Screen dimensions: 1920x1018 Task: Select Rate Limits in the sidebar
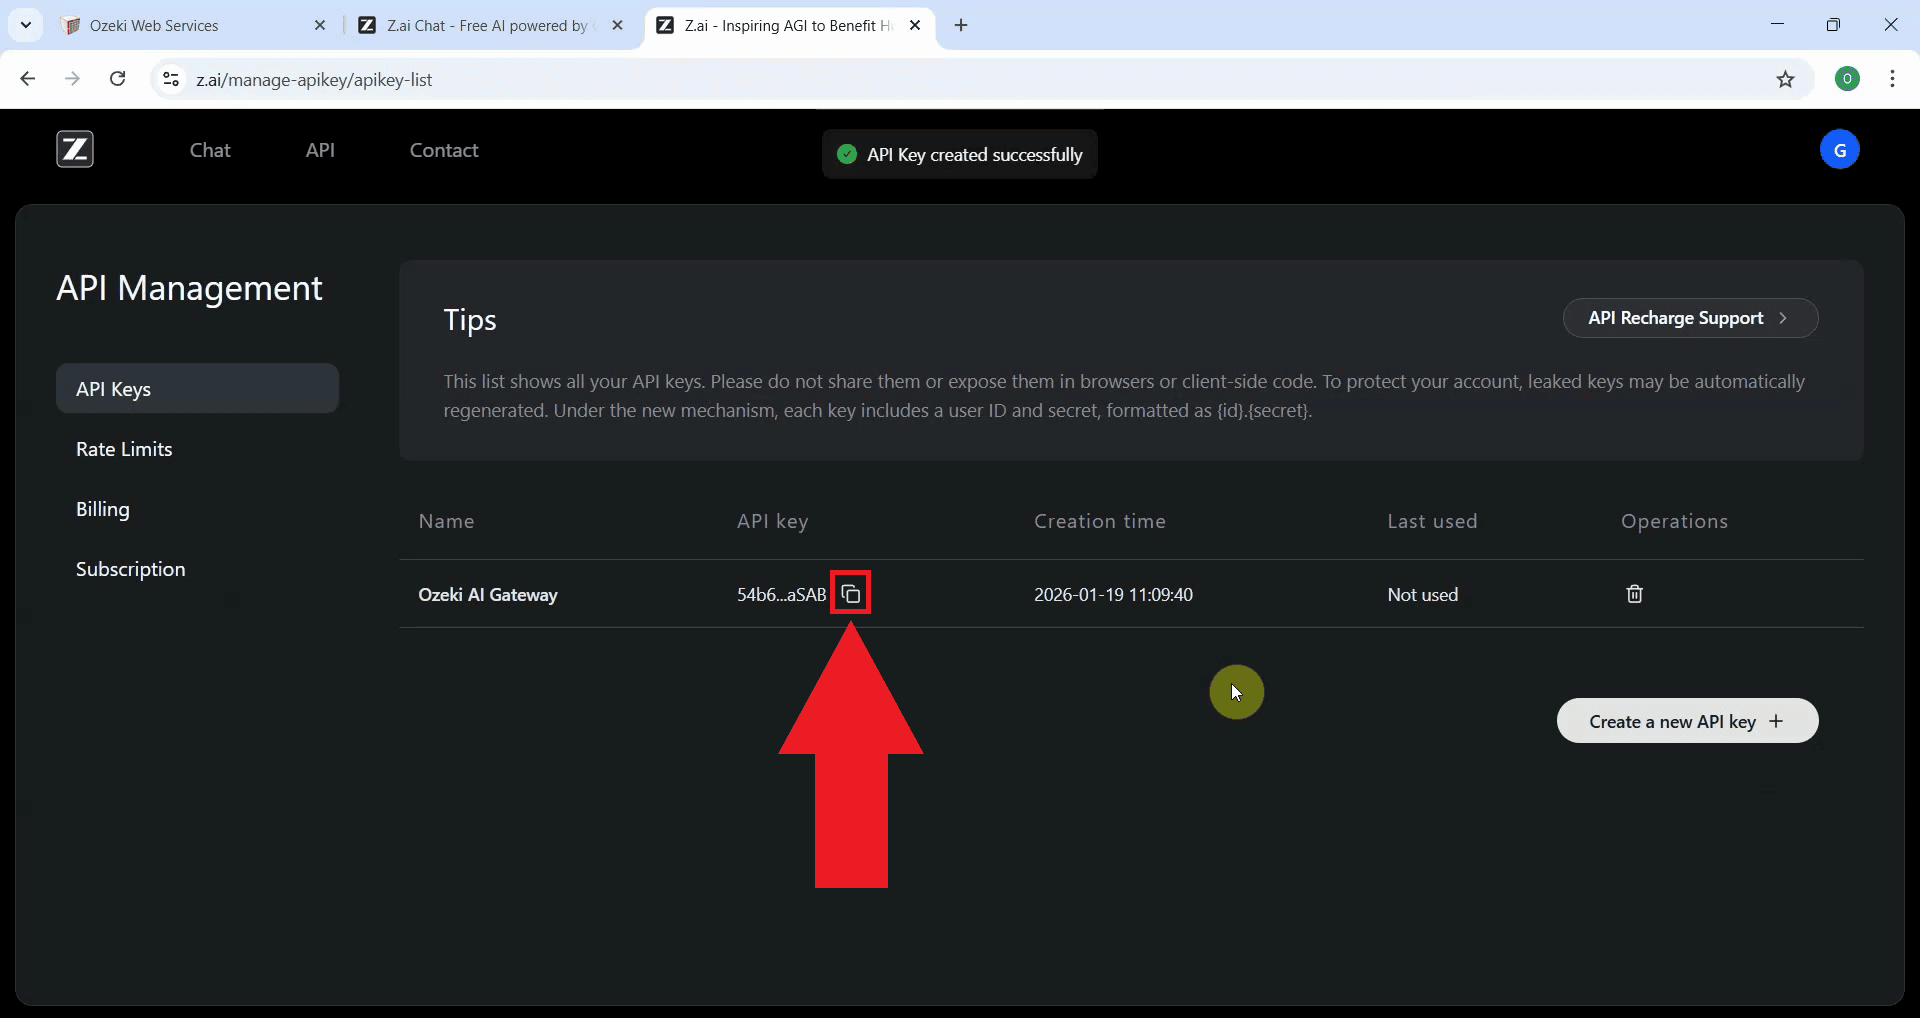pyautogui.click(x=124, y=448)
